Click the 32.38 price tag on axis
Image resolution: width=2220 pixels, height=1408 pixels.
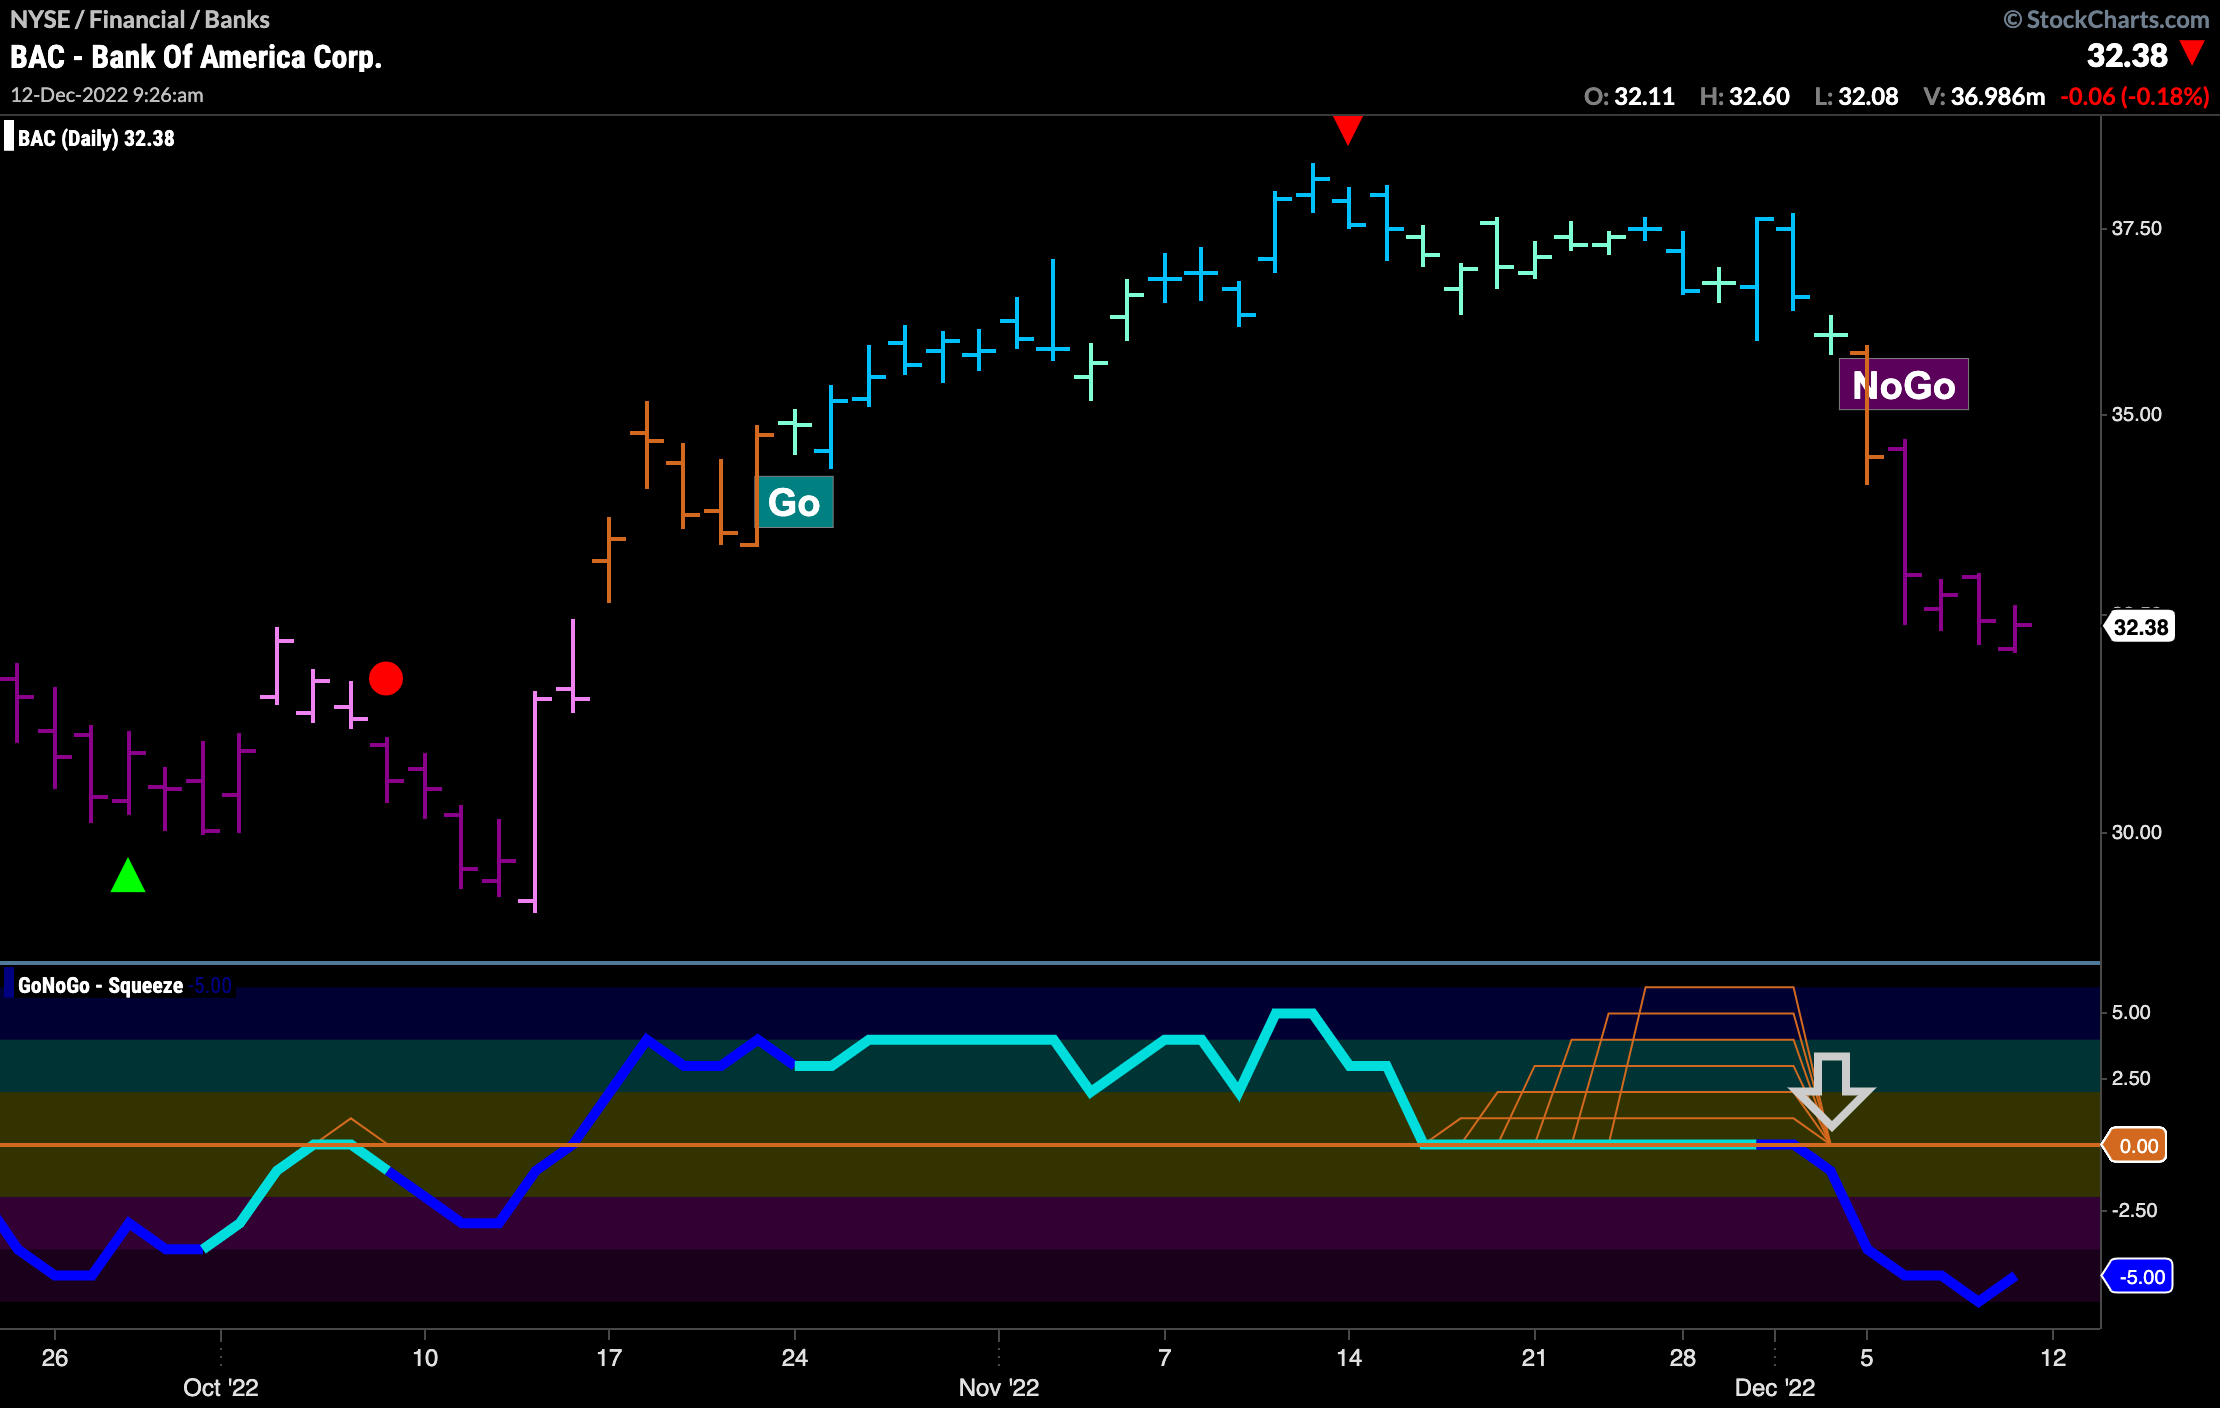(x=2139, y=627)
